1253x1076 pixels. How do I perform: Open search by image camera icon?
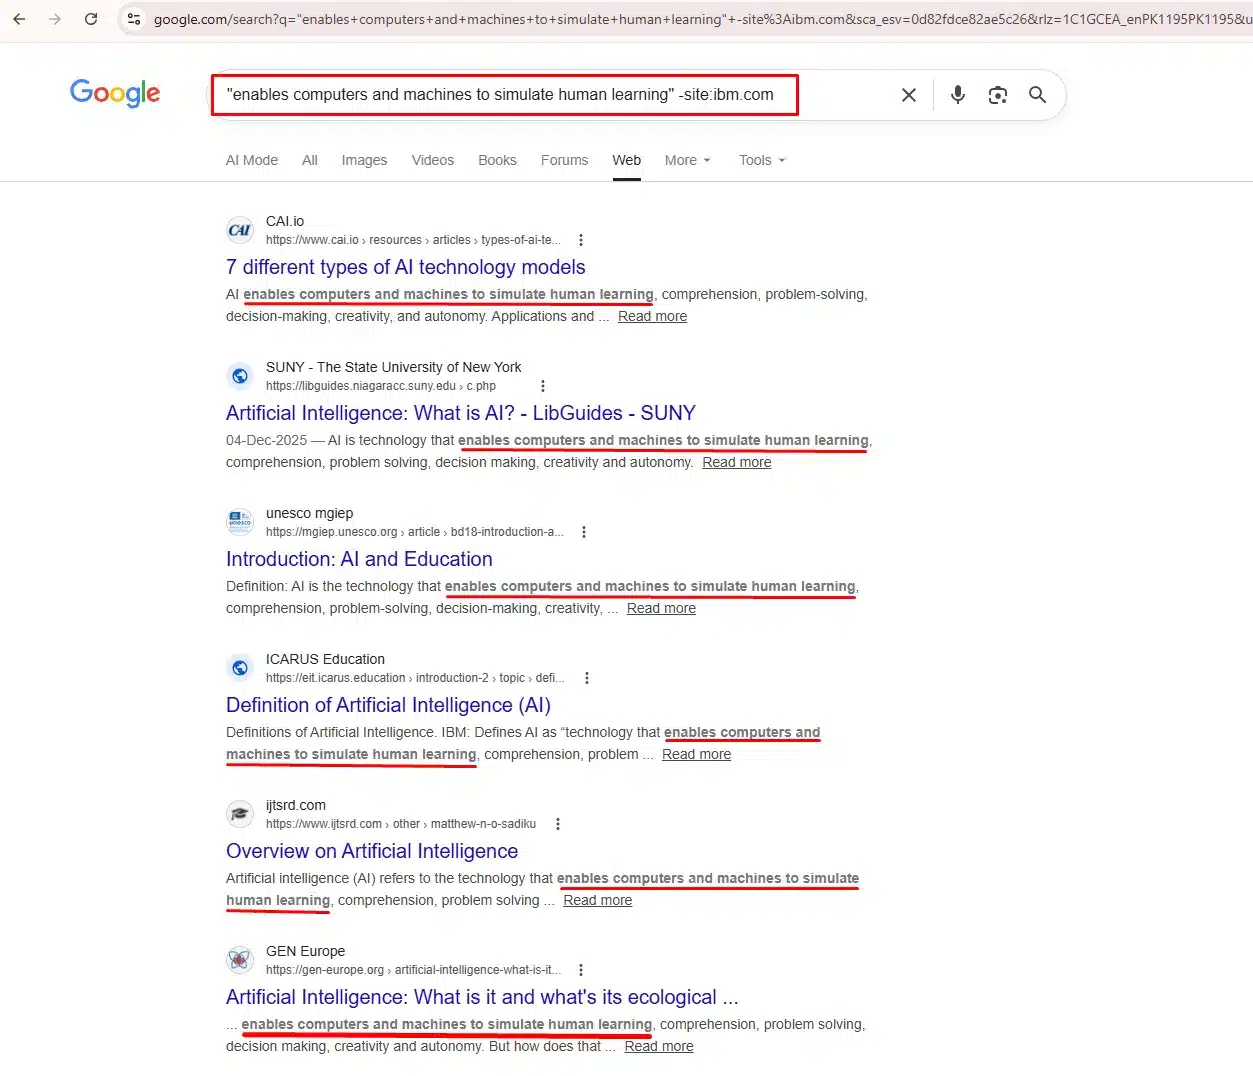tap(998, 95)
